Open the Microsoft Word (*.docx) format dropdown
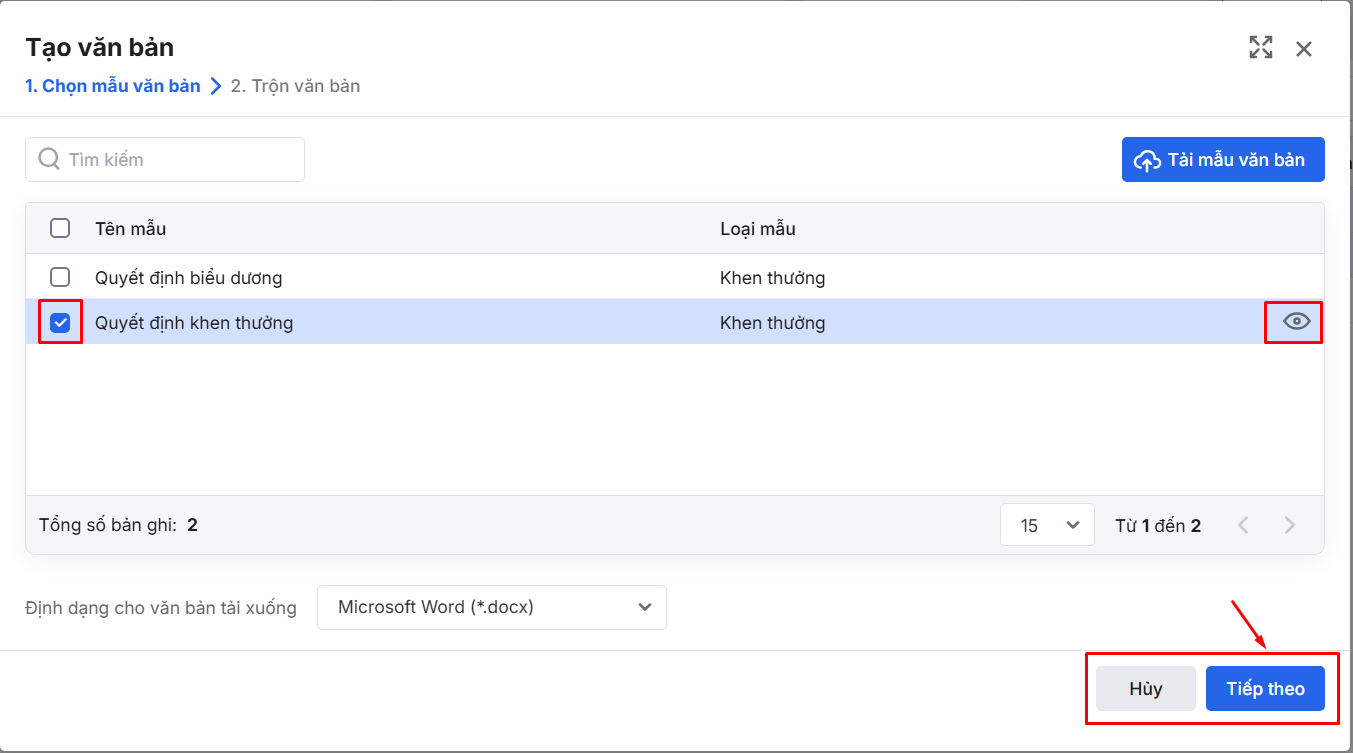Viewport: 1353px width, 753px height. pyautogui.click(x=491, y=607)
